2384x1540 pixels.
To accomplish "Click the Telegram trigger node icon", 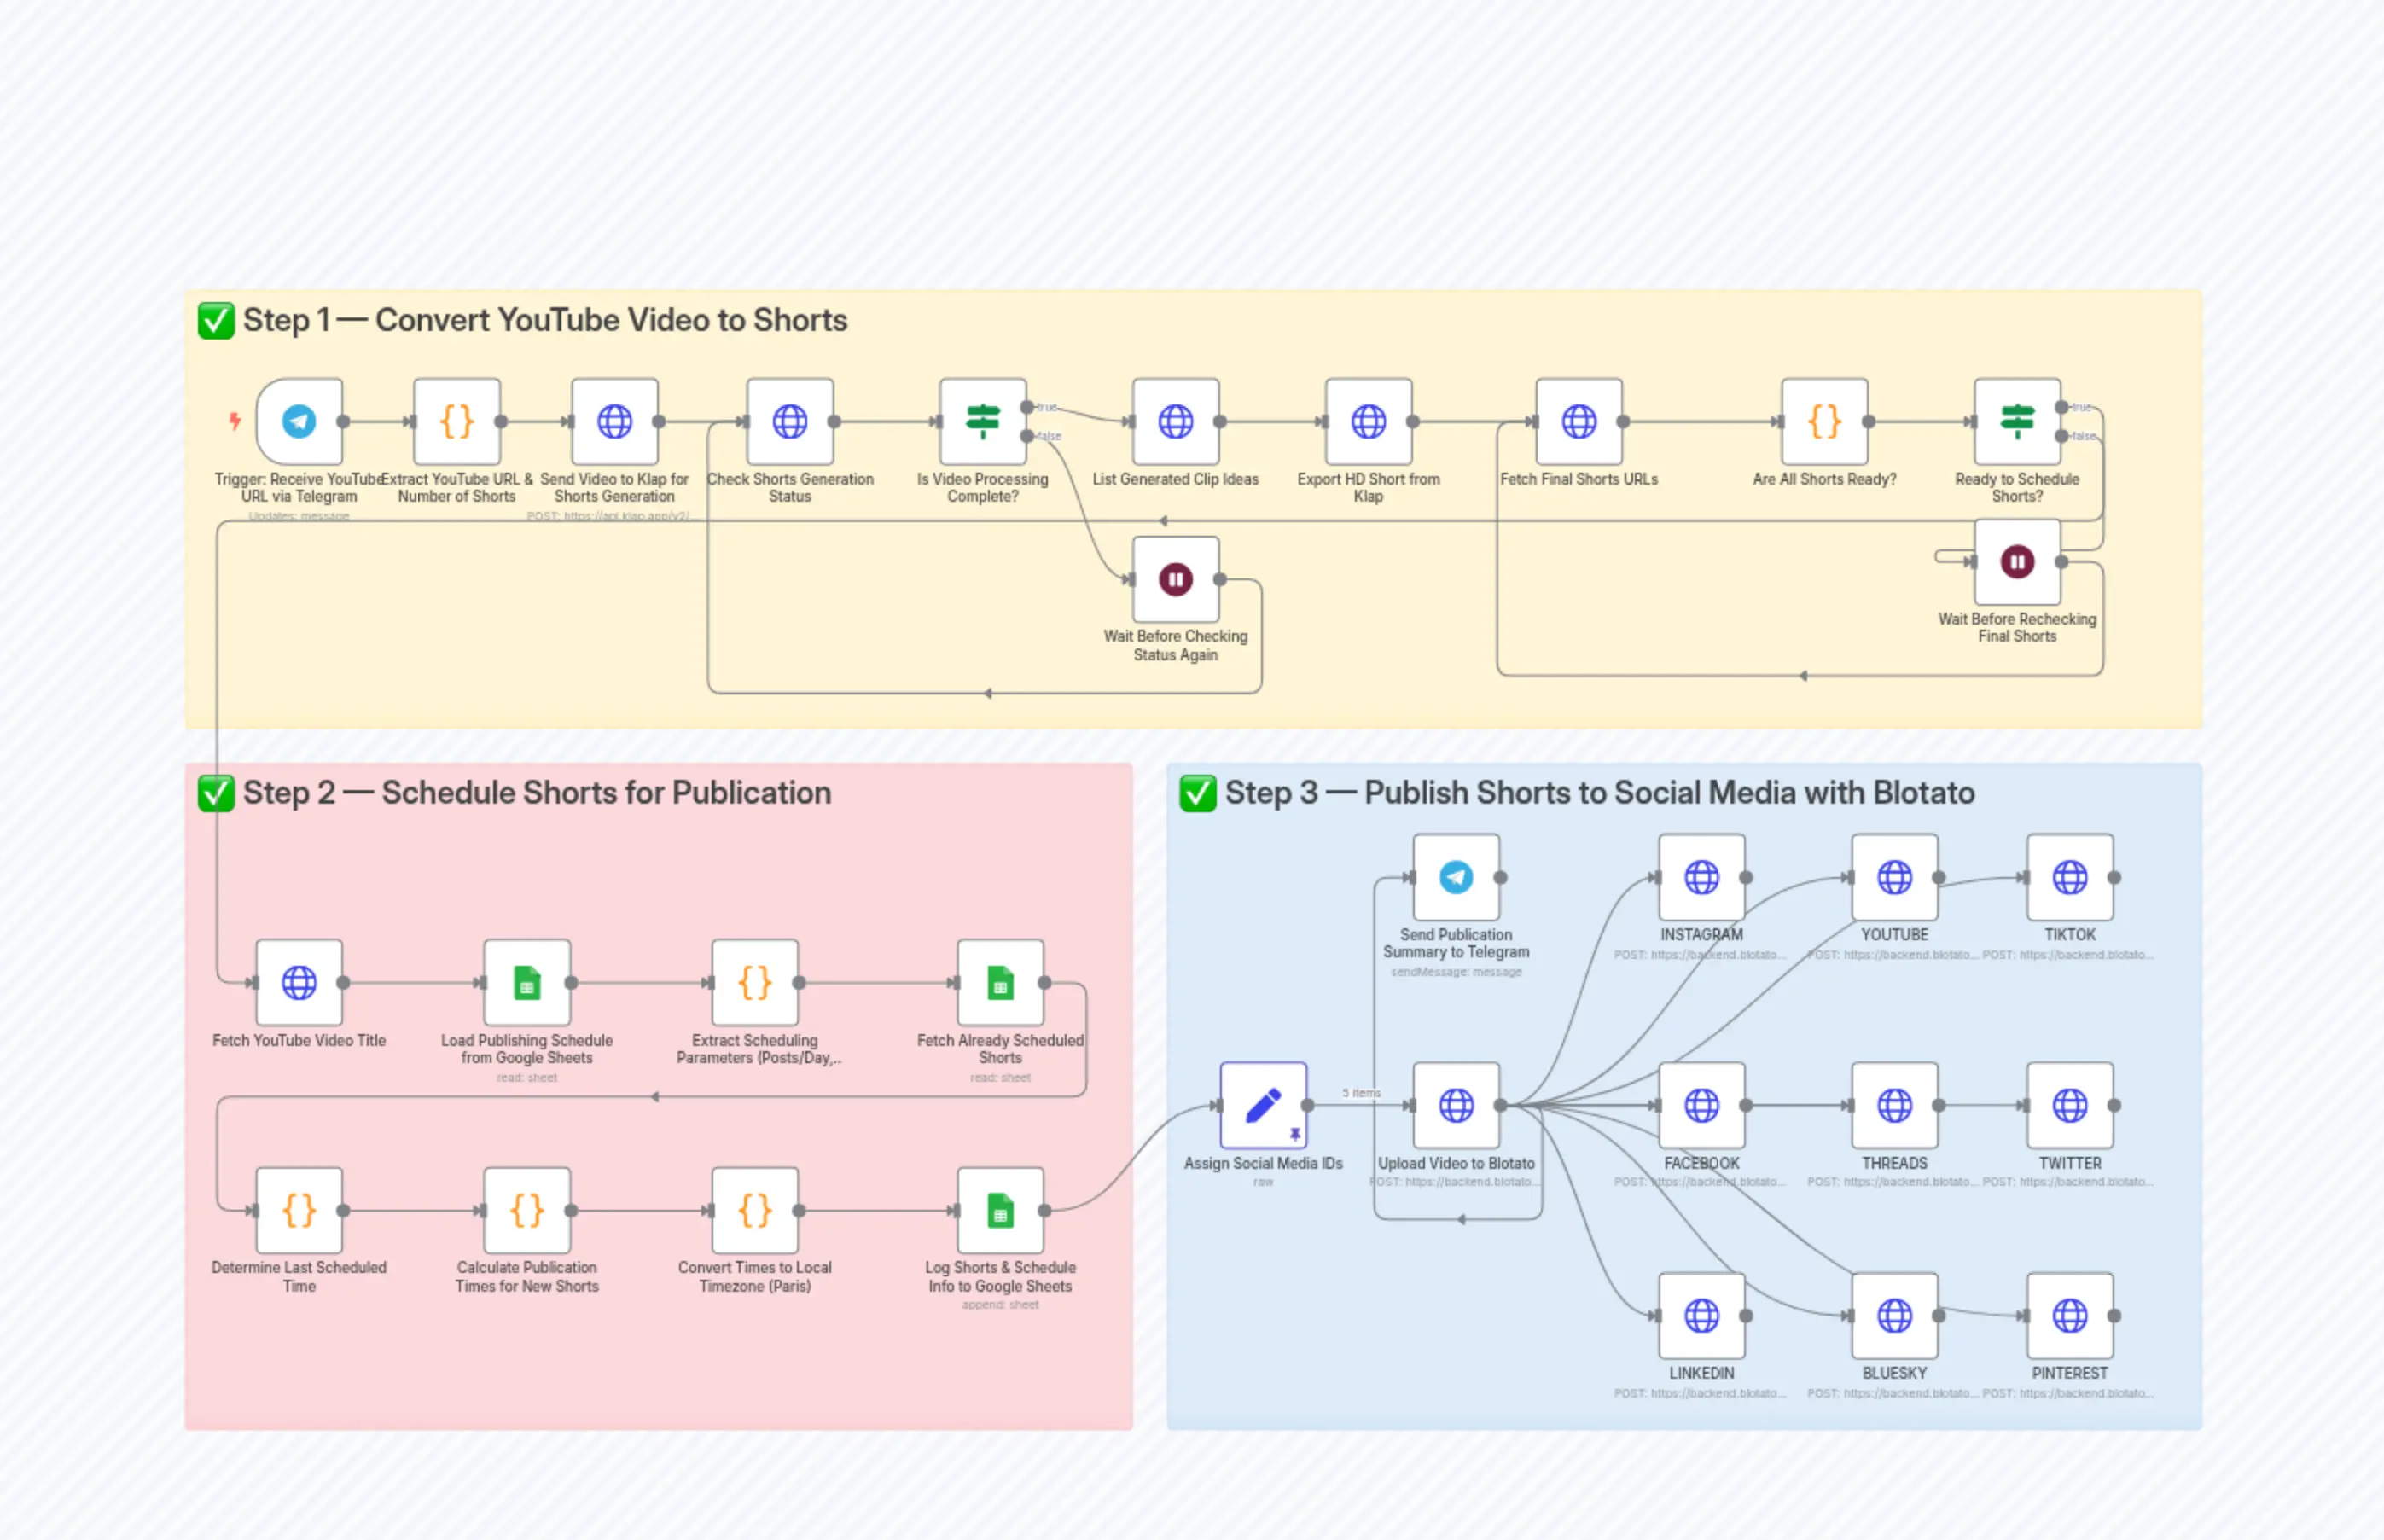I will pyautogui.click(x=299, y=421).
